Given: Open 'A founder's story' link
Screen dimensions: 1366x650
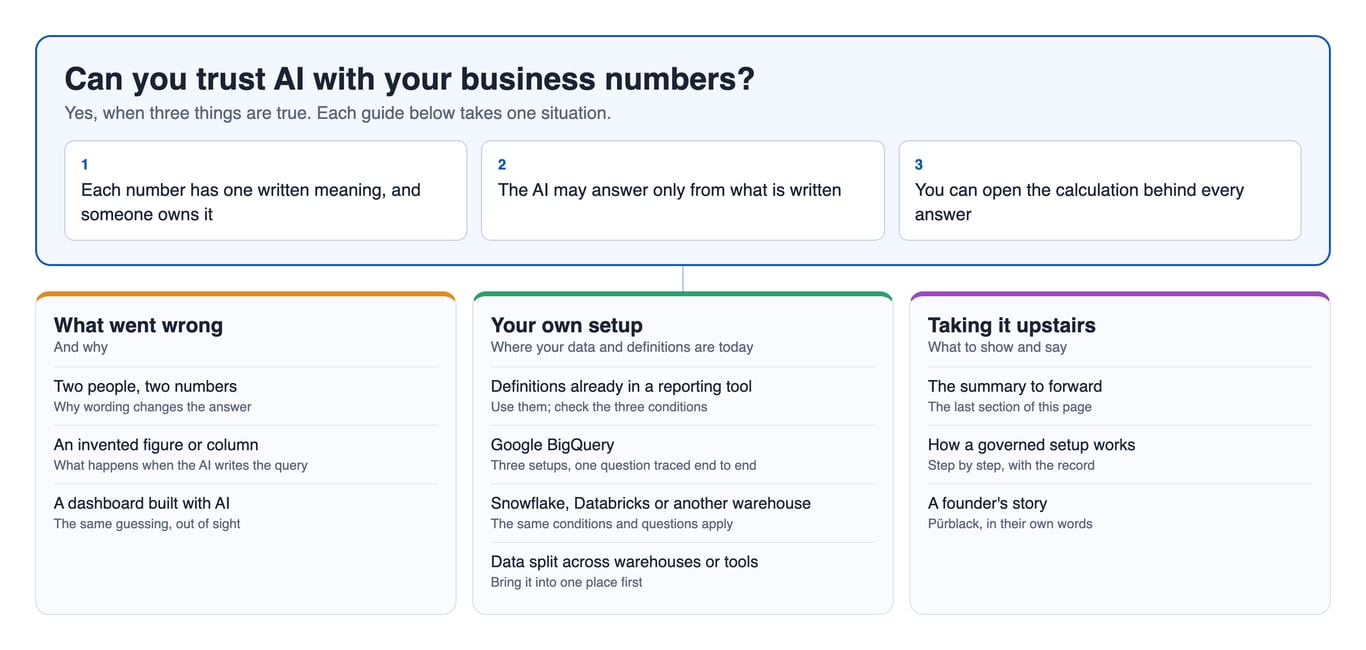Looking at the screenshot, I should pyautogui.click(x=1119, y=513).
